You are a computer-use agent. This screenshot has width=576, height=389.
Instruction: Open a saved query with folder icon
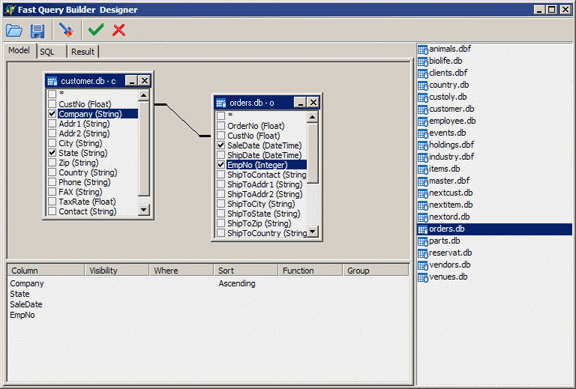pos(14,30)
